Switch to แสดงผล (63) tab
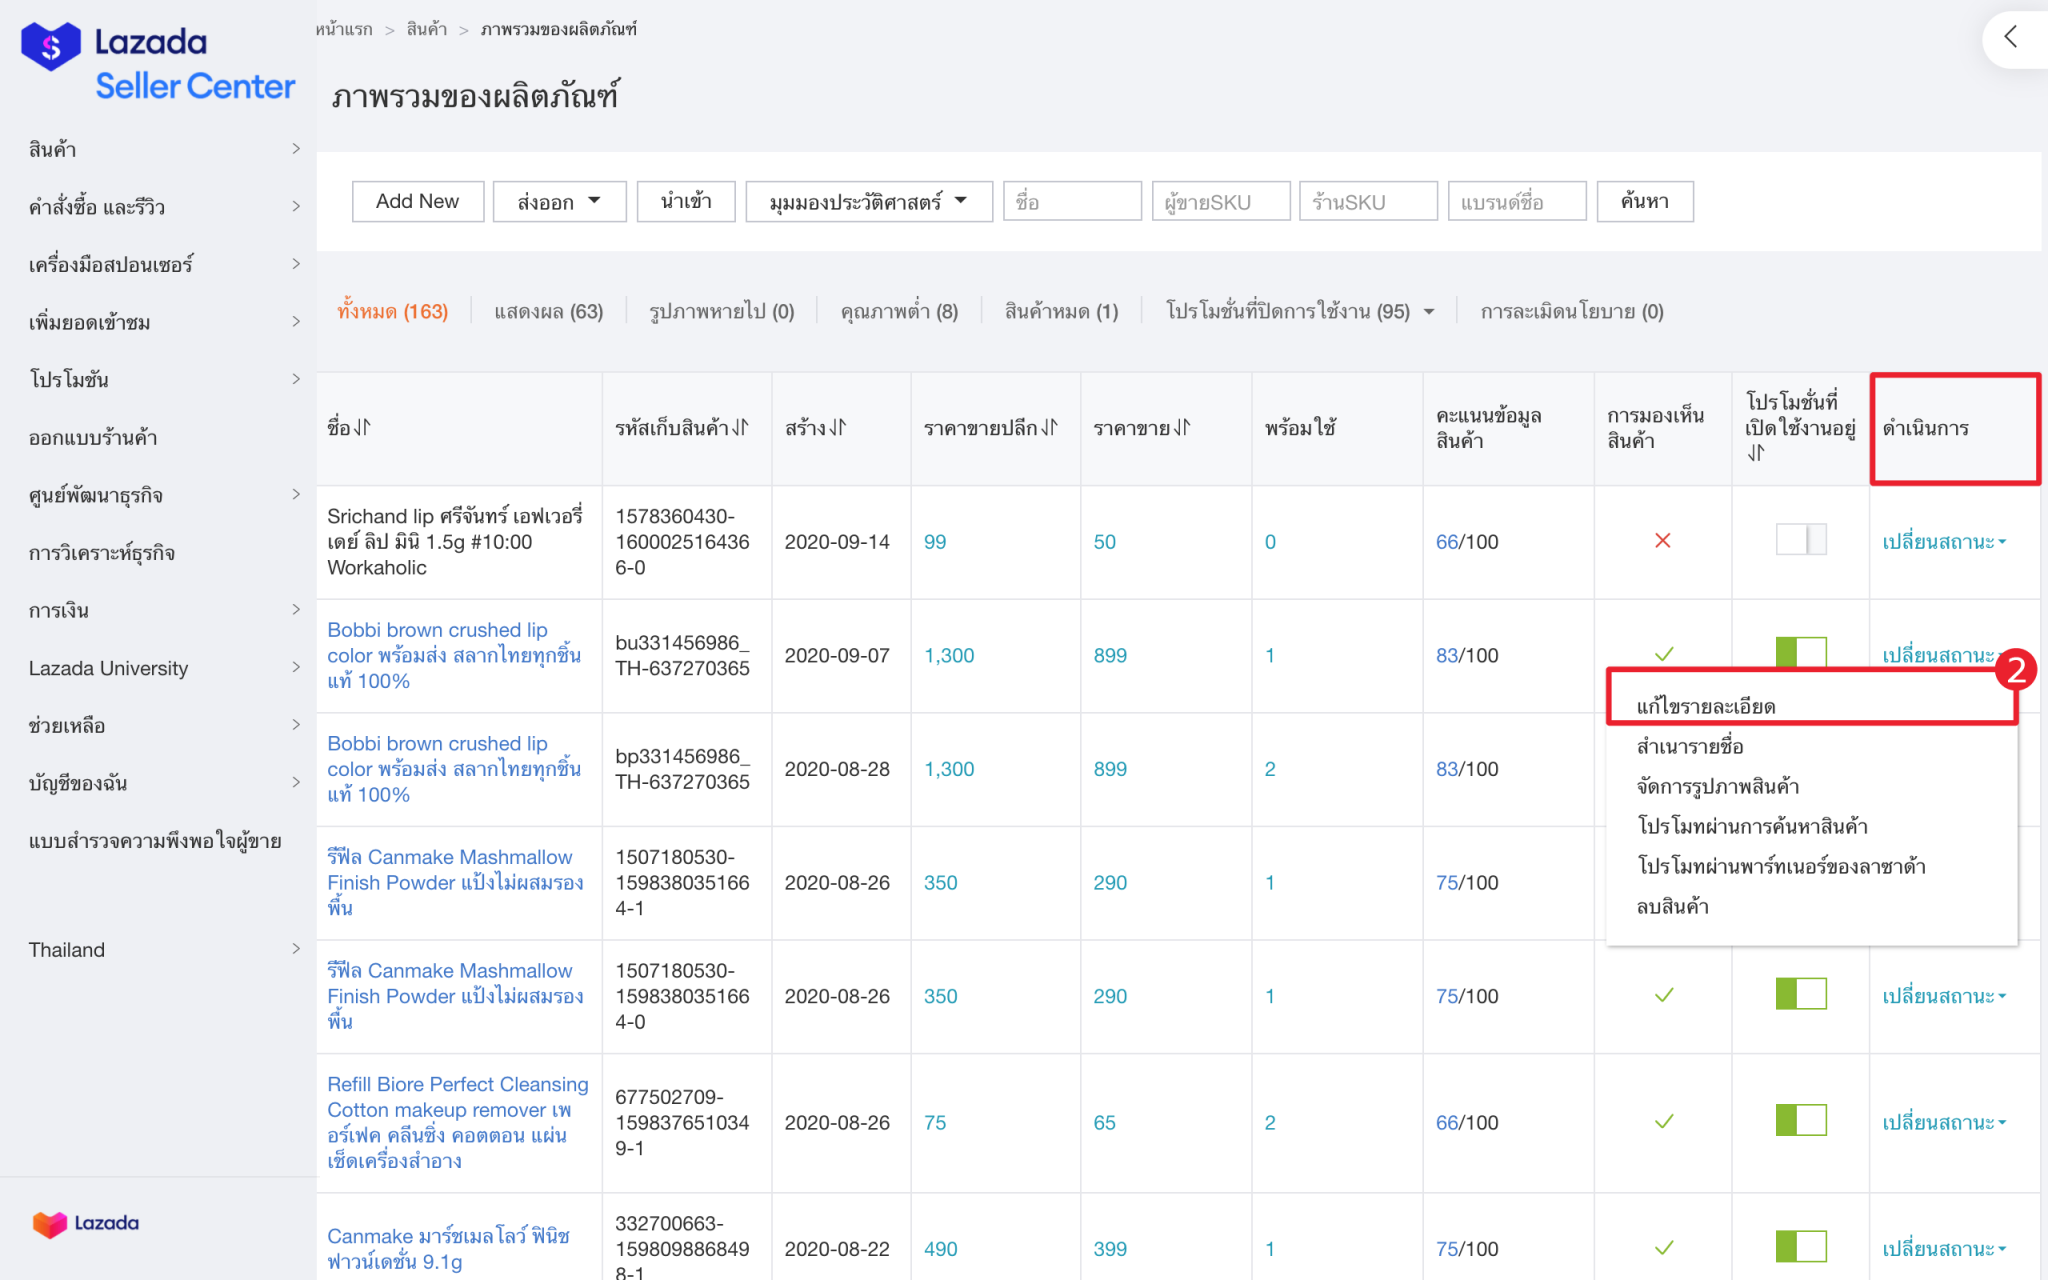This screenshot has width=2048, height=1280. [548, 311]
